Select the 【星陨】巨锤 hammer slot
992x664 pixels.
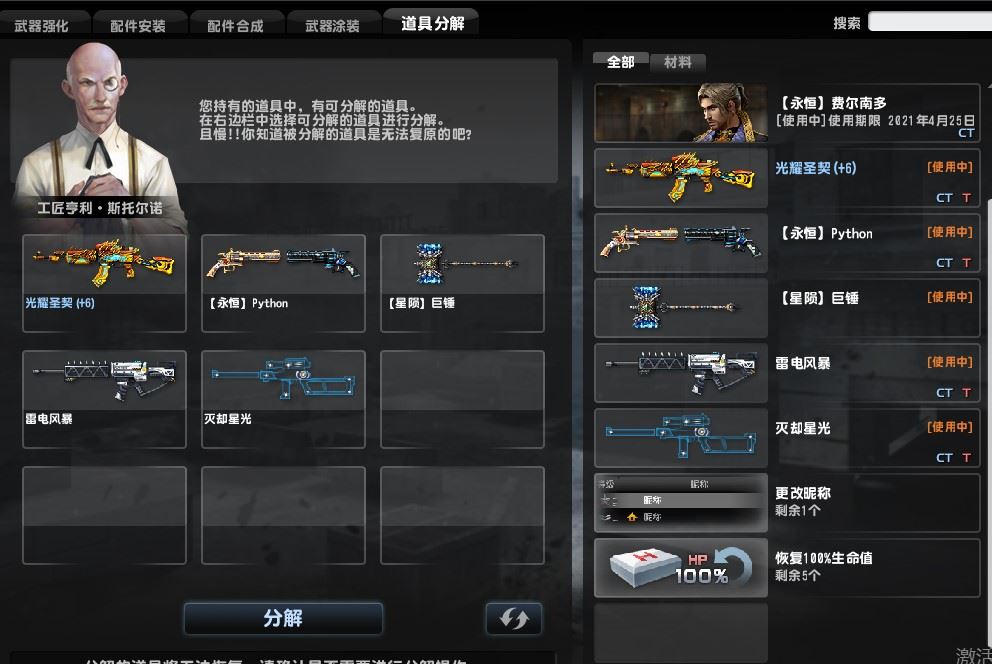coord(462,283)
